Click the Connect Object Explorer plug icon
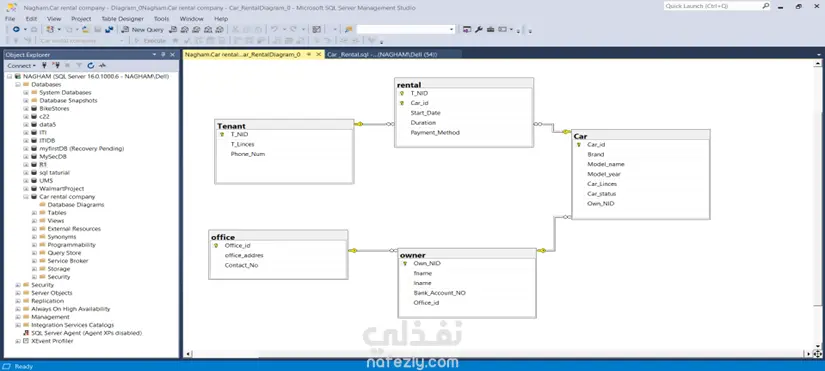Screen dimensions: 825x371 click(44, 66)
